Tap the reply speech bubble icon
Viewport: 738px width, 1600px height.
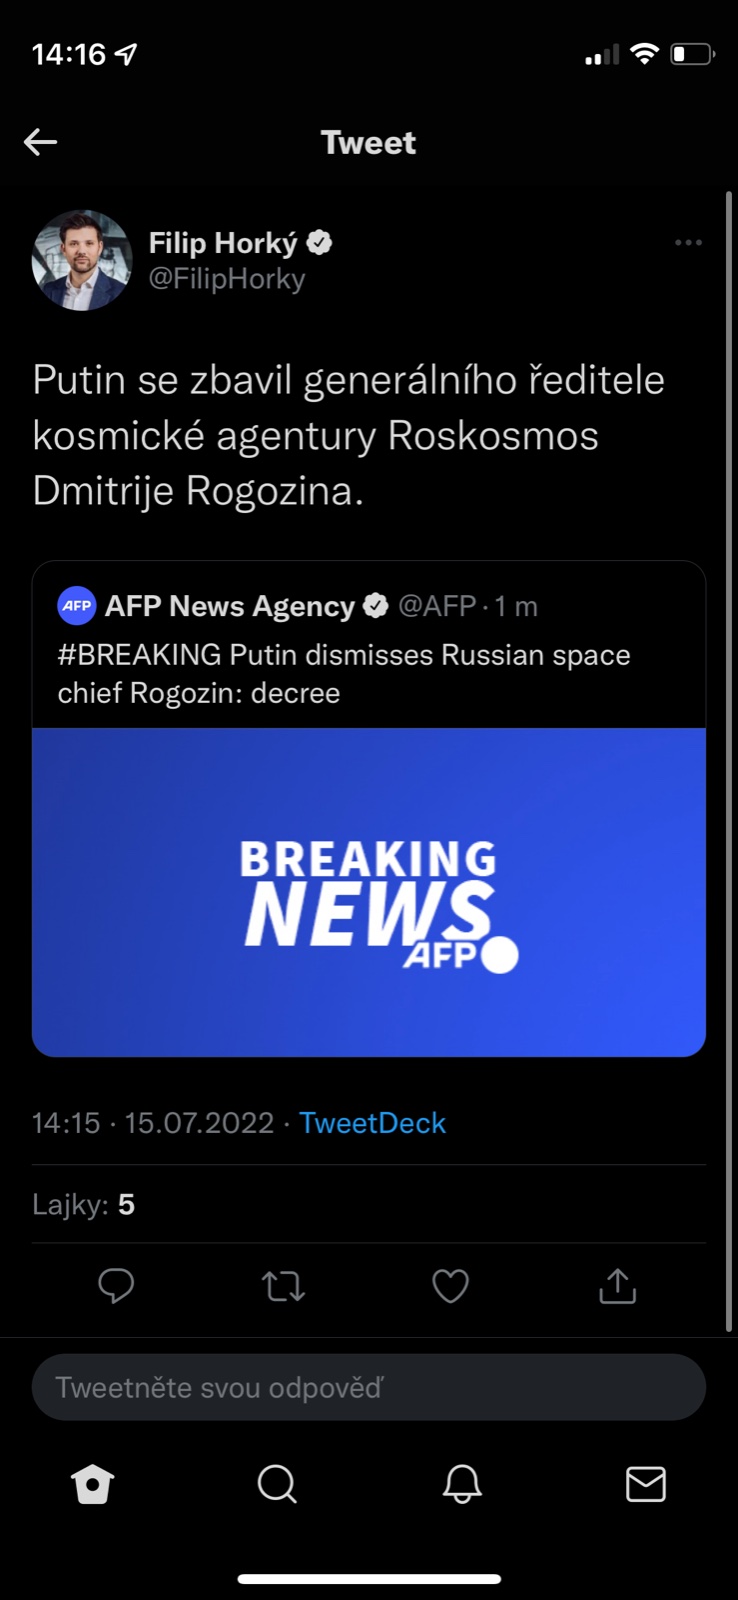pyautogui.click(x=116, y=1285)
